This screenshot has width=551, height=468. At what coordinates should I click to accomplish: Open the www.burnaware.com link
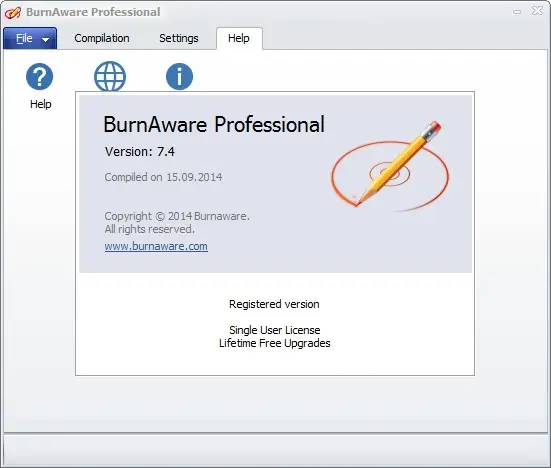click(x=156, y=246)
